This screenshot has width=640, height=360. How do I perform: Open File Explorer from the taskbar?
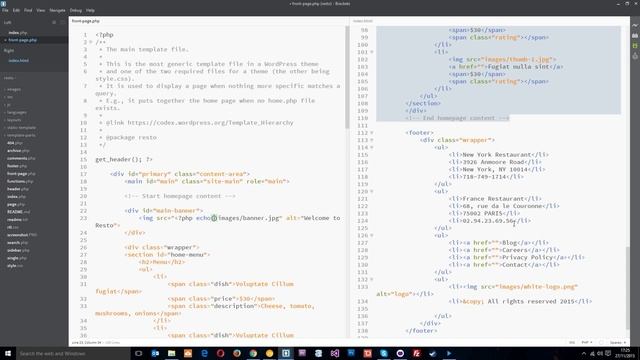pyautogui.click(x=171, y=353)
